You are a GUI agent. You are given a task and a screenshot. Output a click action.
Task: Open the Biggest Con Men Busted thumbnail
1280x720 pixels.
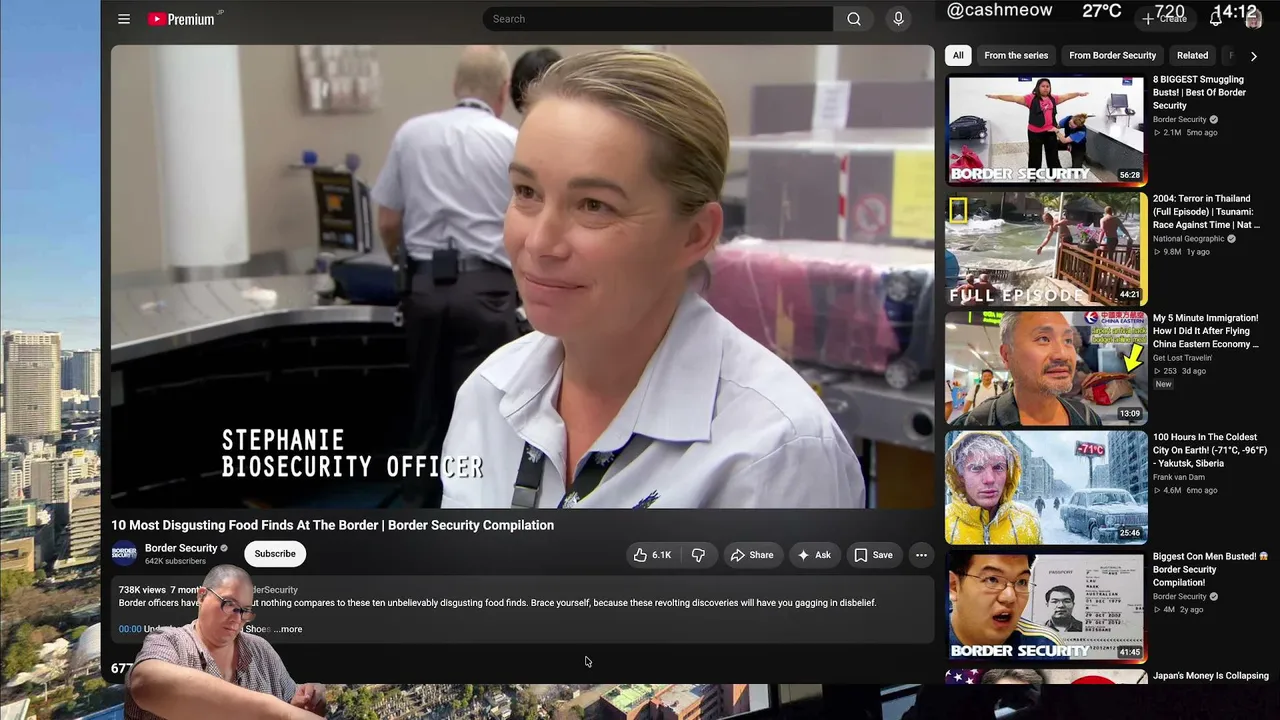coord(1046,606)
